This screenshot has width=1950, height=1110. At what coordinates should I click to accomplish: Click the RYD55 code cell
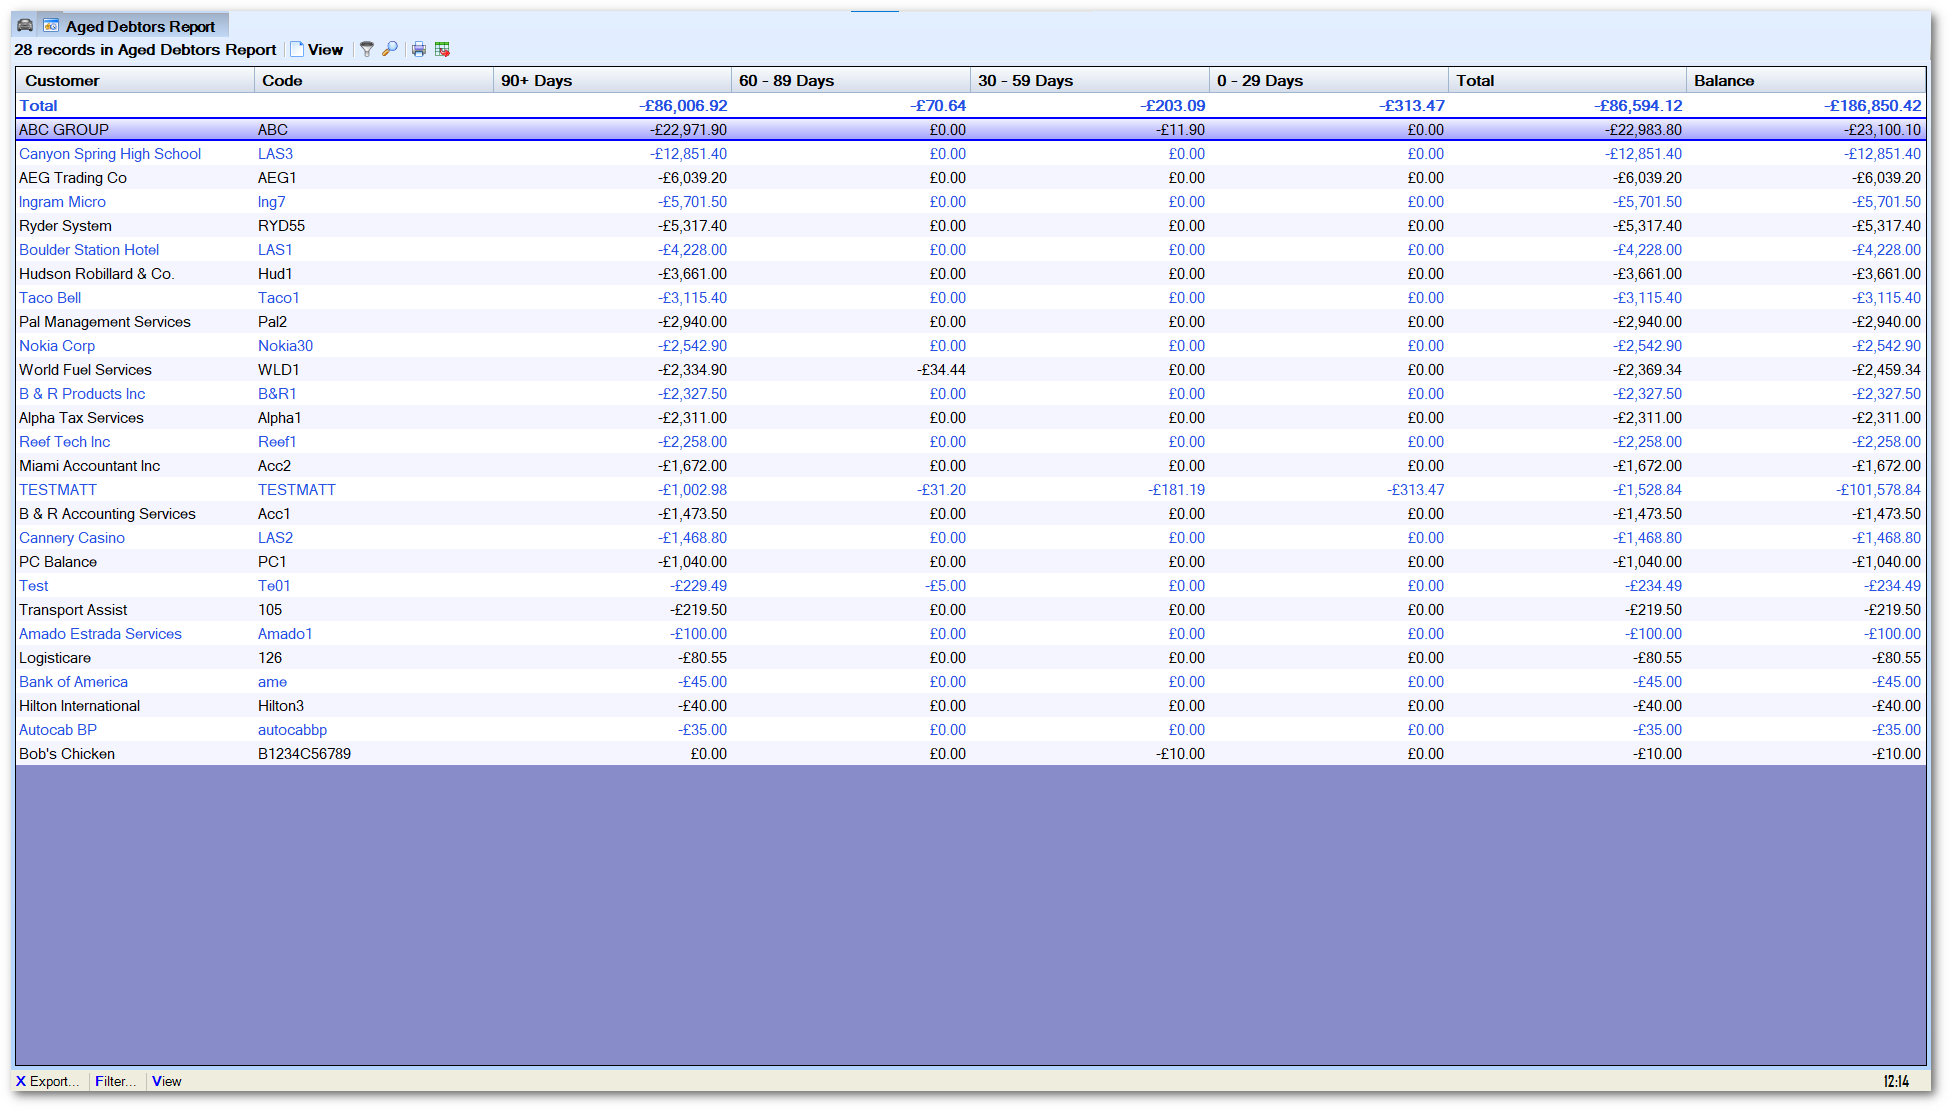pos(281,226)
